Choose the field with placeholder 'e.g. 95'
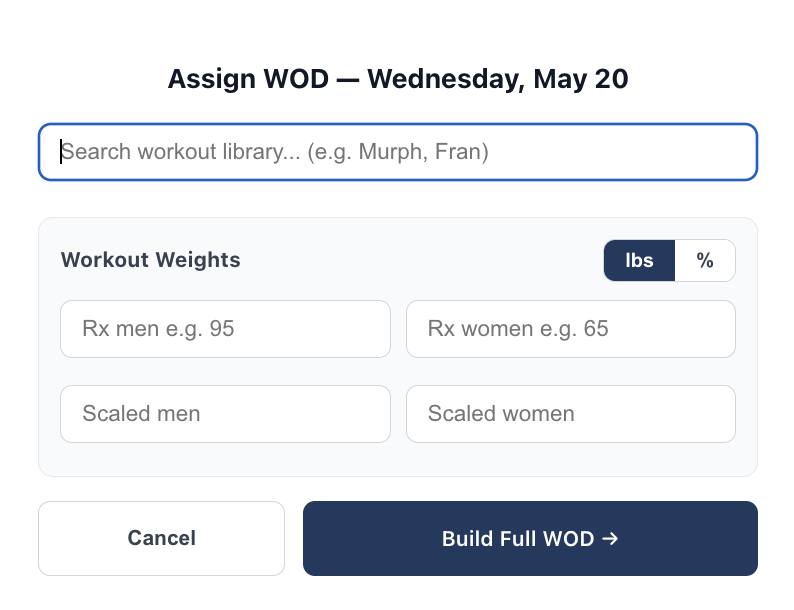The image size is (794, 610). click(225, 329)
